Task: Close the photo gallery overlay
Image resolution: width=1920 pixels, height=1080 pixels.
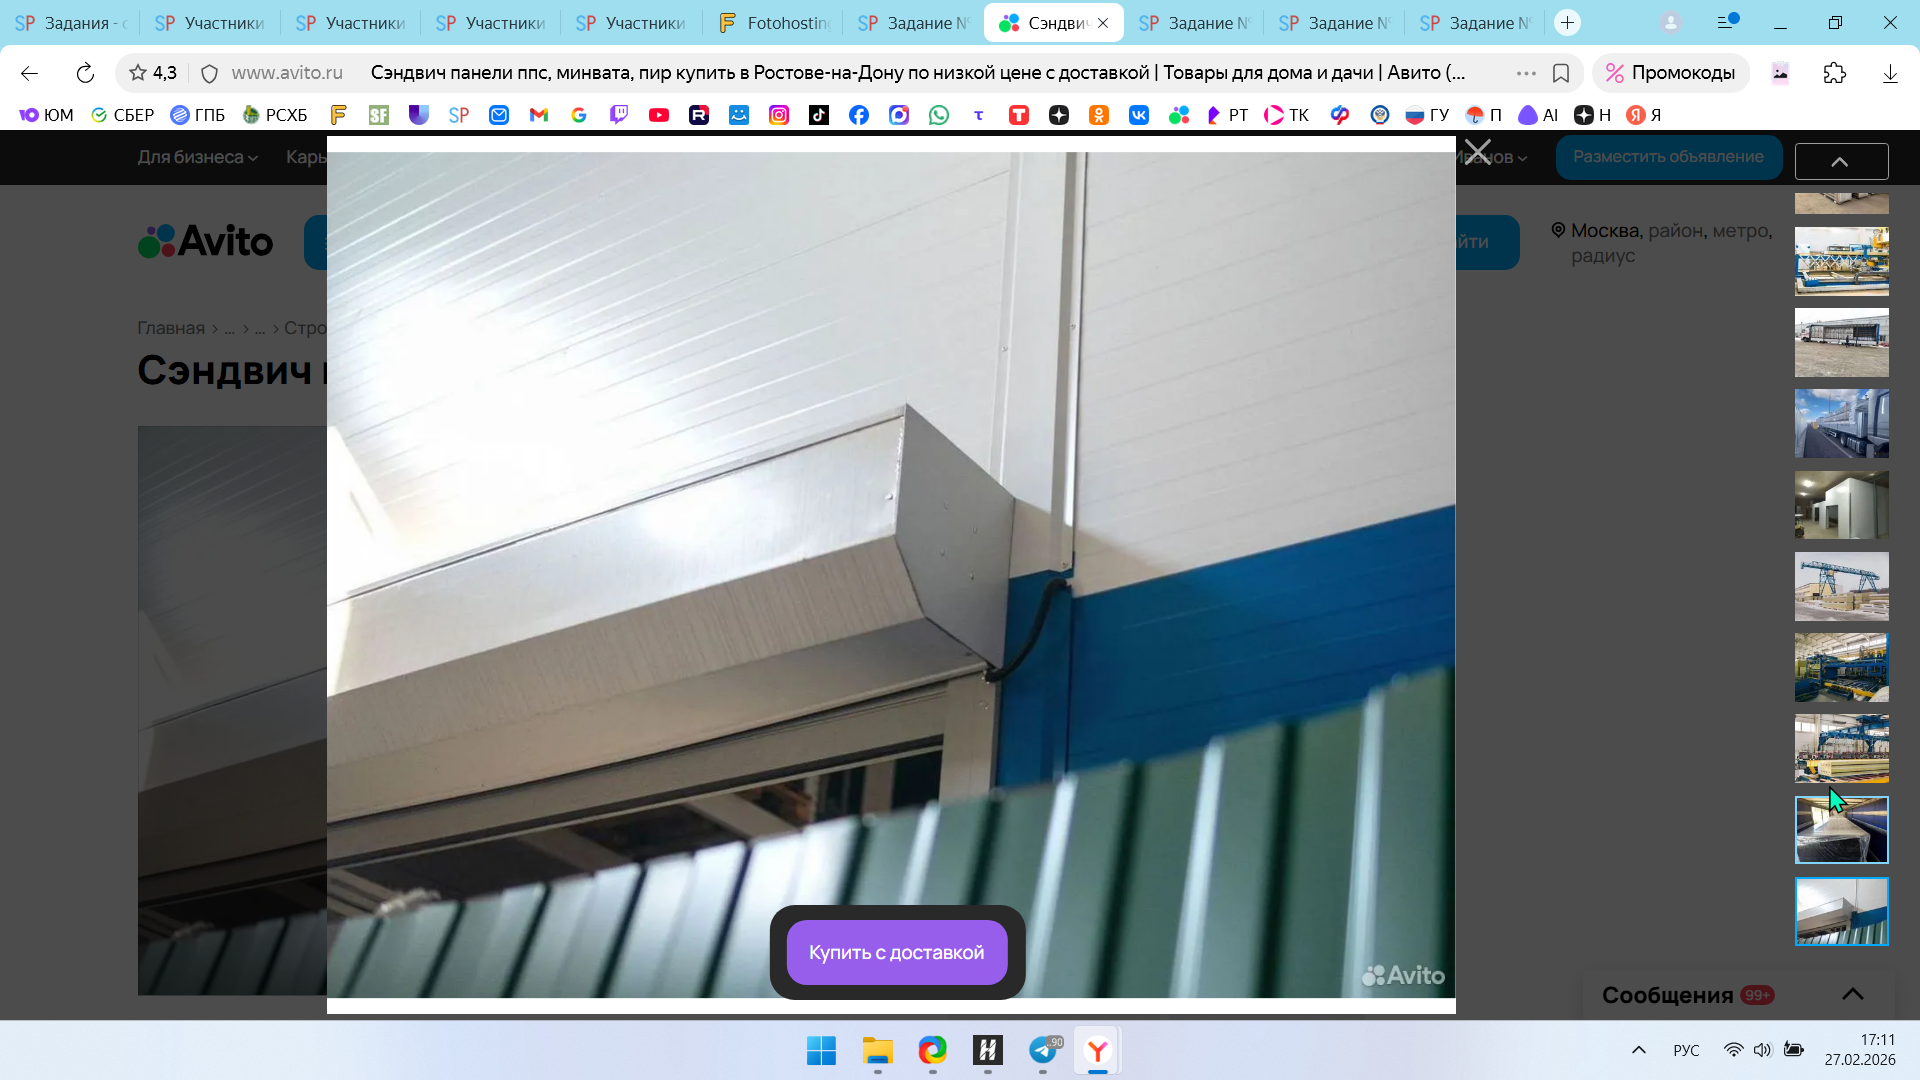Action: [x=1477, y=152]
